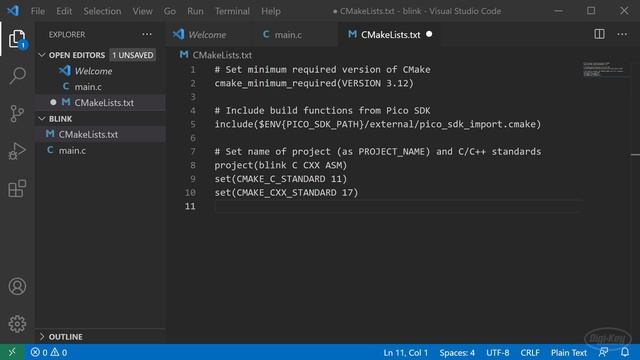This screenshot has height=360, width=640.
Task: Open the File menu
Action: click(x=38, y=11)
